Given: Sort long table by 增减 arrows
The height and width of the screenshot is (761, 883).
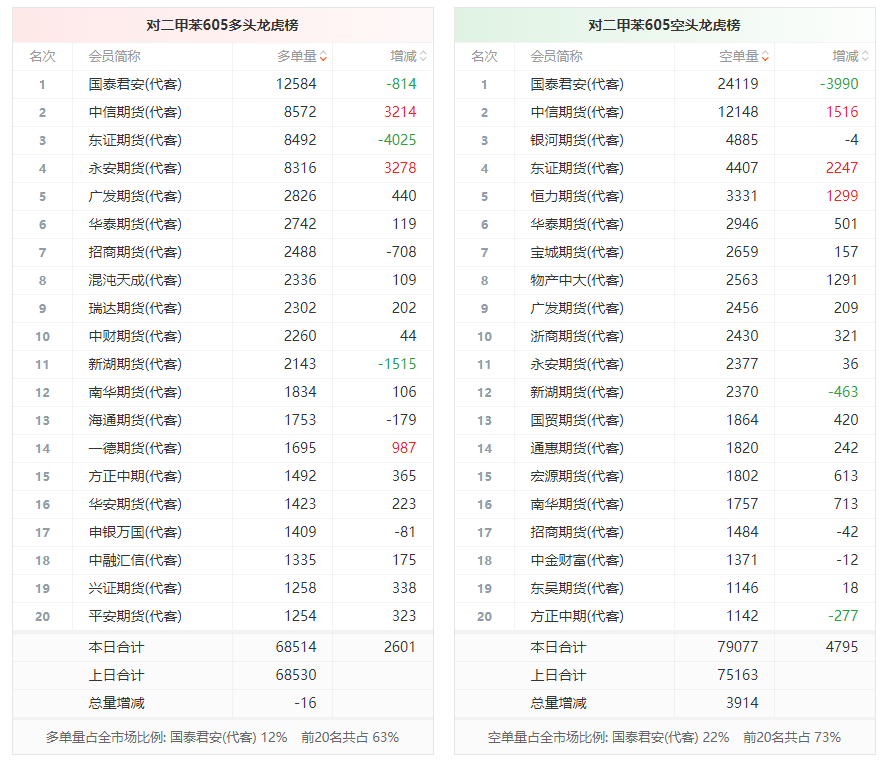Looking at the screenshot, I should point(423,56).
